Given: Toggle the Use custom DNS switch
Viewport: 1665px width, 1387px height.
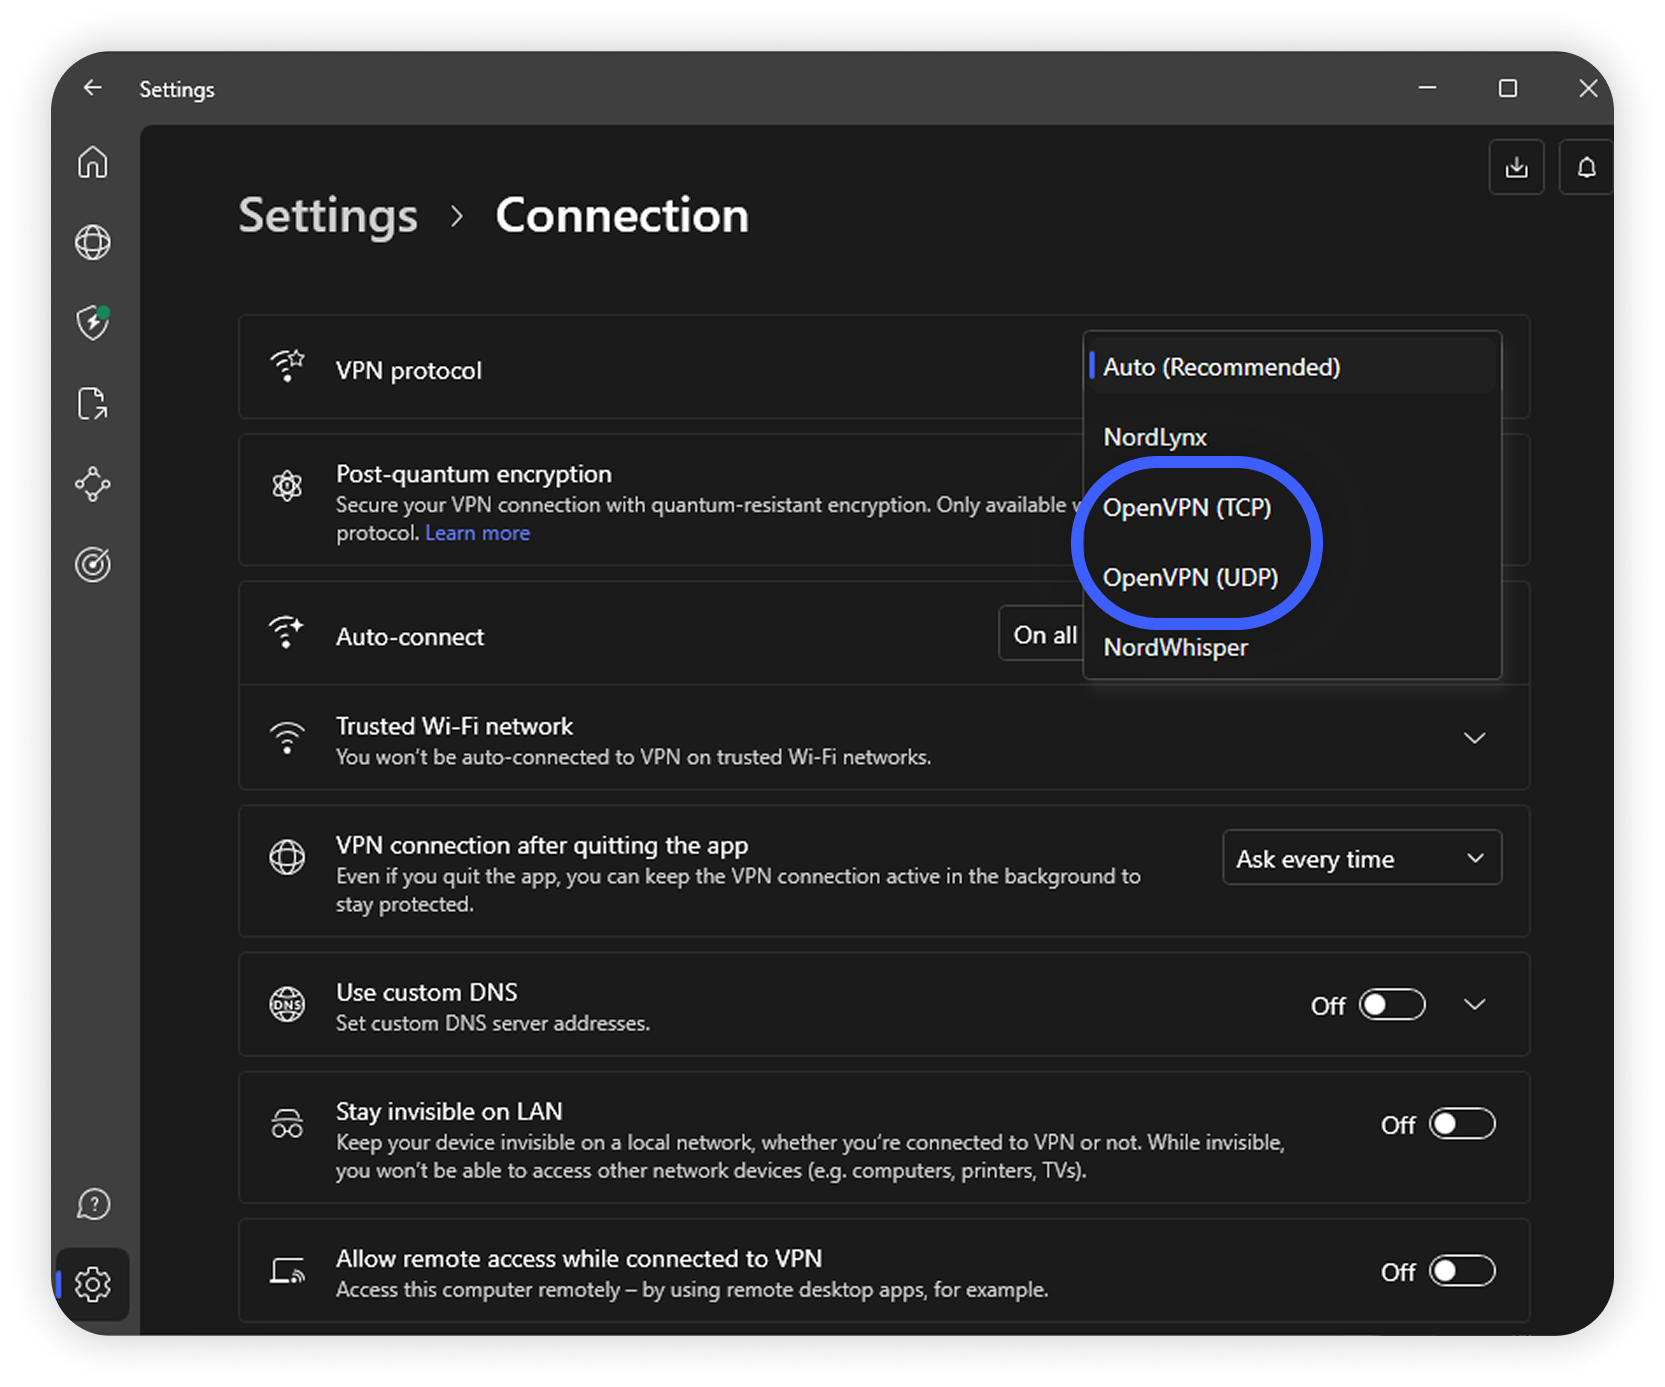Looking at the screenshot, I should (x=1391, y=1004).
